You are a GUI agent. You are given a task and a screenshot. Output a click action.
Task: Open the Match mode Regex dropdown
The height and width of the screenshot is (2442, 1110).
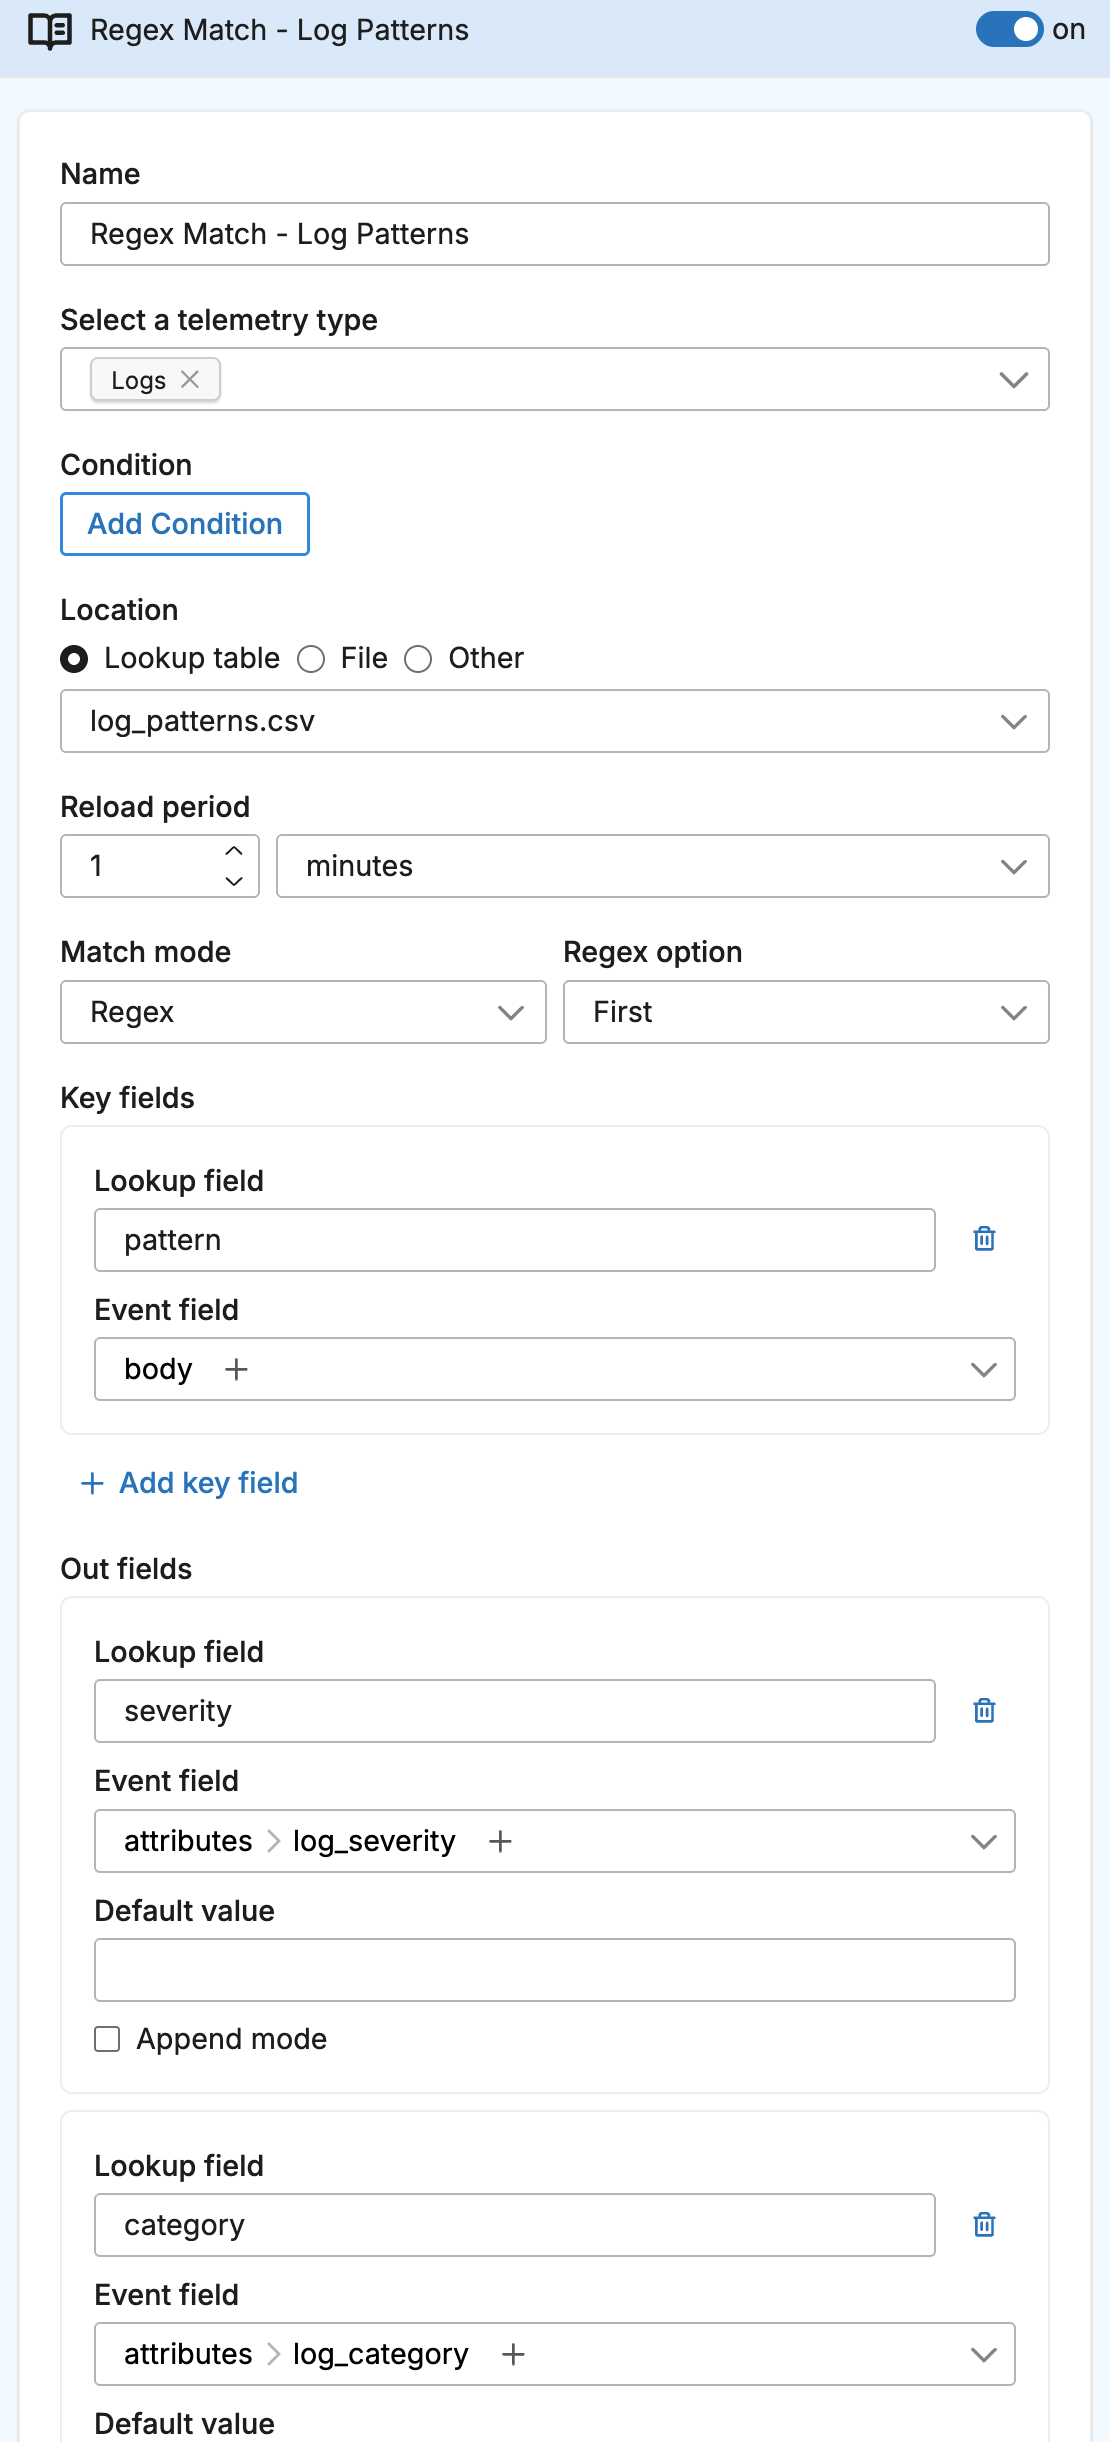pyautogui.click(x=303, y=1012)
